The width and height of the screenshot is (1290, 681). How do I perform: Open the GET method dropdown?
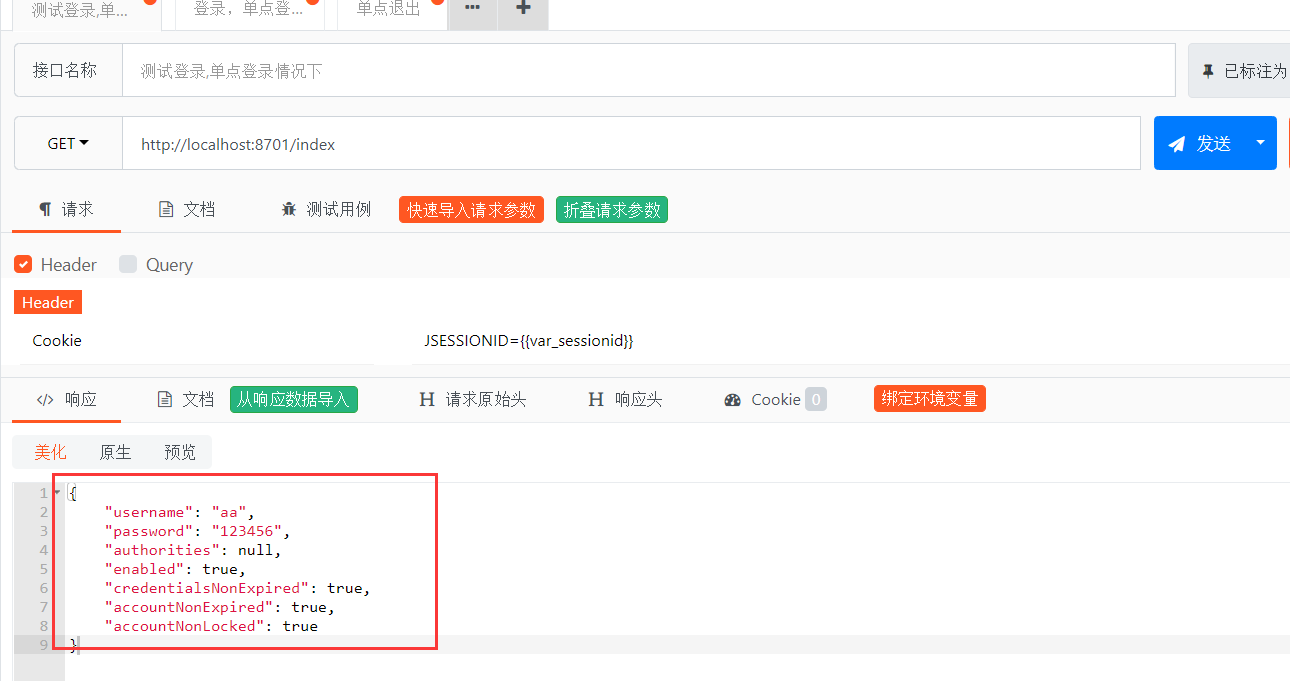[x=66, y=142]
